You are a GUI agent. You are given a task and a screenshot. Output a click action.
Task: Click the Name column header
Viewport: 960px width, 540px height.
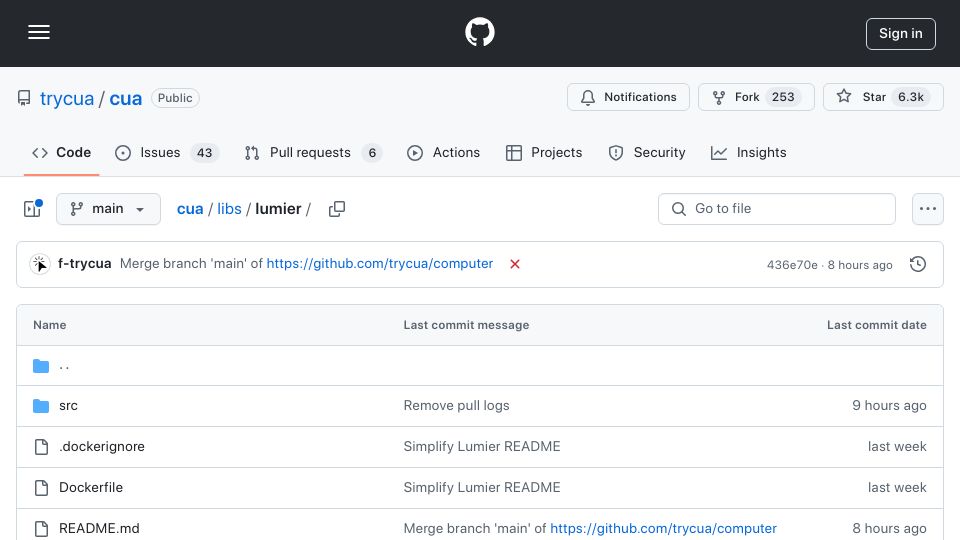[x=50, y=325]
